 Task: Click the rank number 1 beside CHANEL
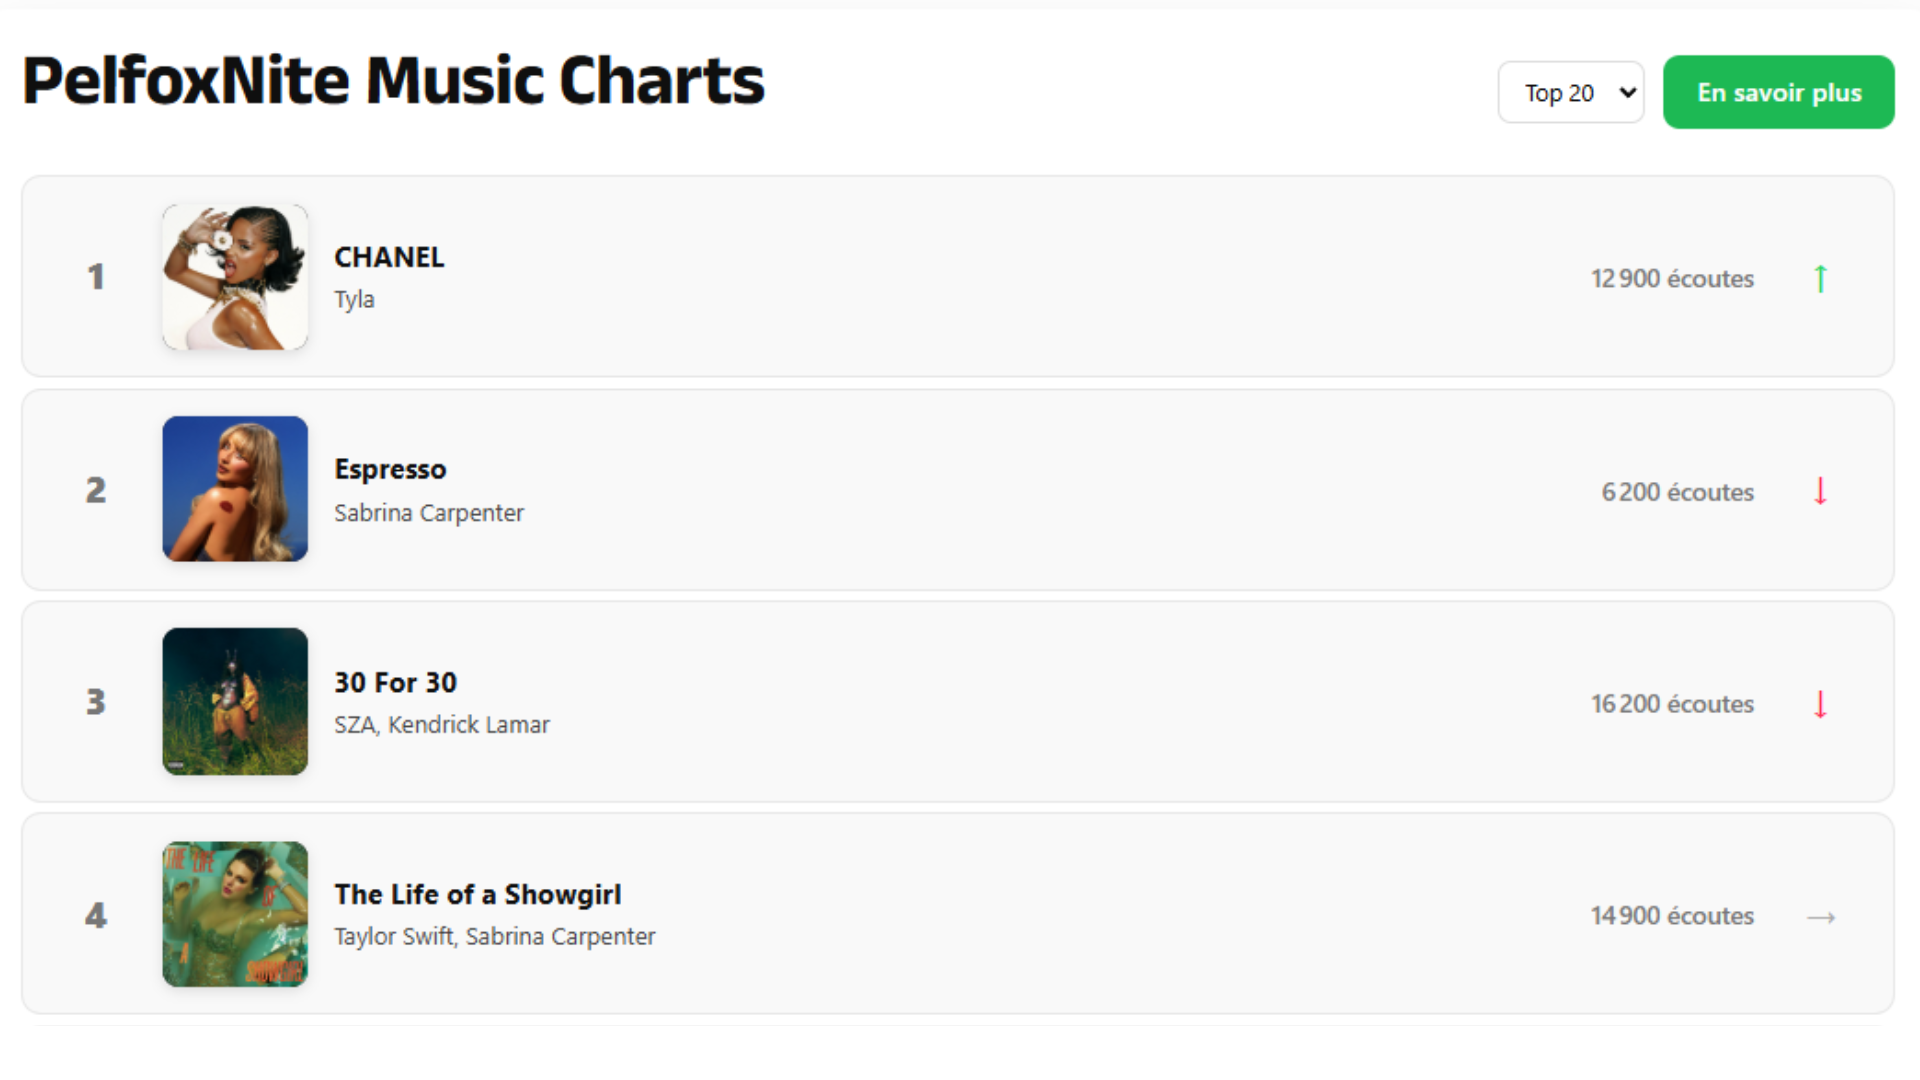tap(96, 278)
